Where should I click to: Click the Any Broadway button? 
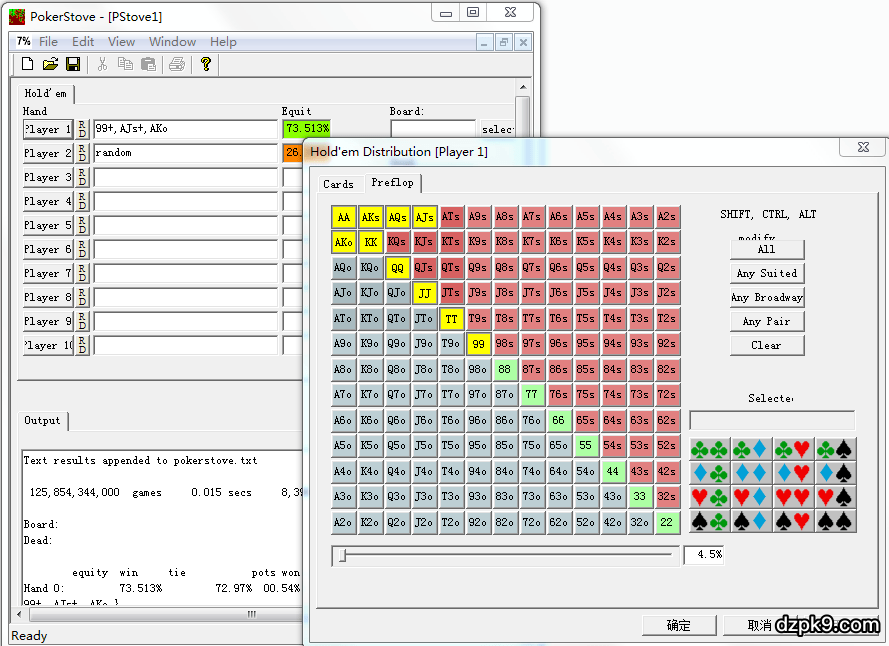click(766, 297)
